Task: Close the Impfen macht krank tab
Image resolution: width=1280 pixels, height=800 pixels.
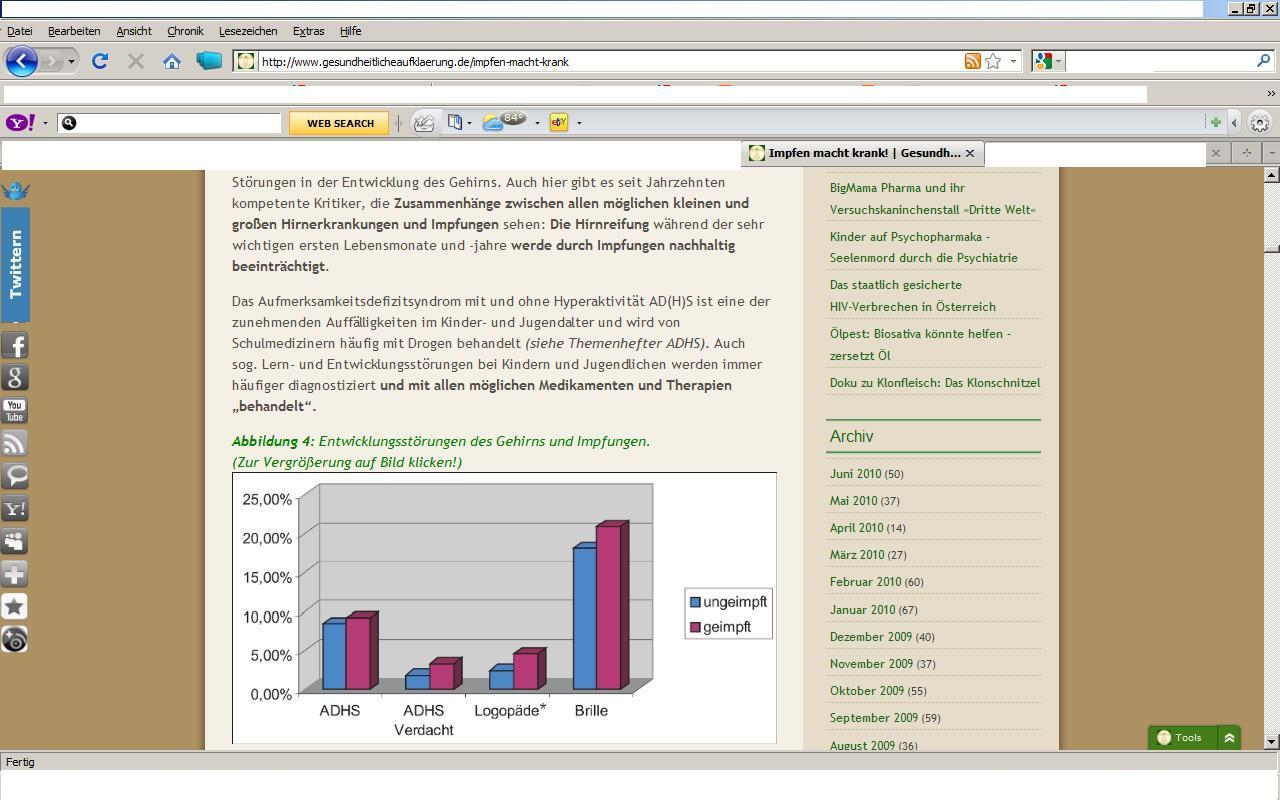Action: coord(969,153)
